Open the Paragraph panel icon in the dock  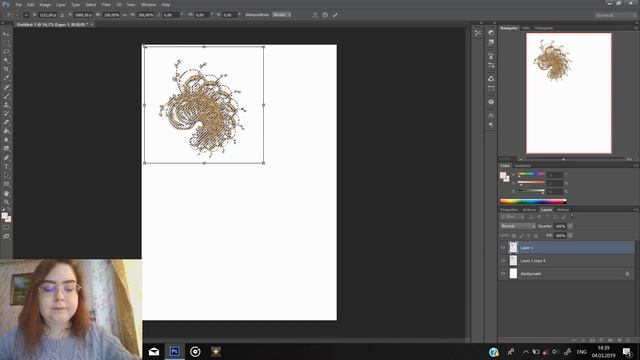(x=491, y=125)
